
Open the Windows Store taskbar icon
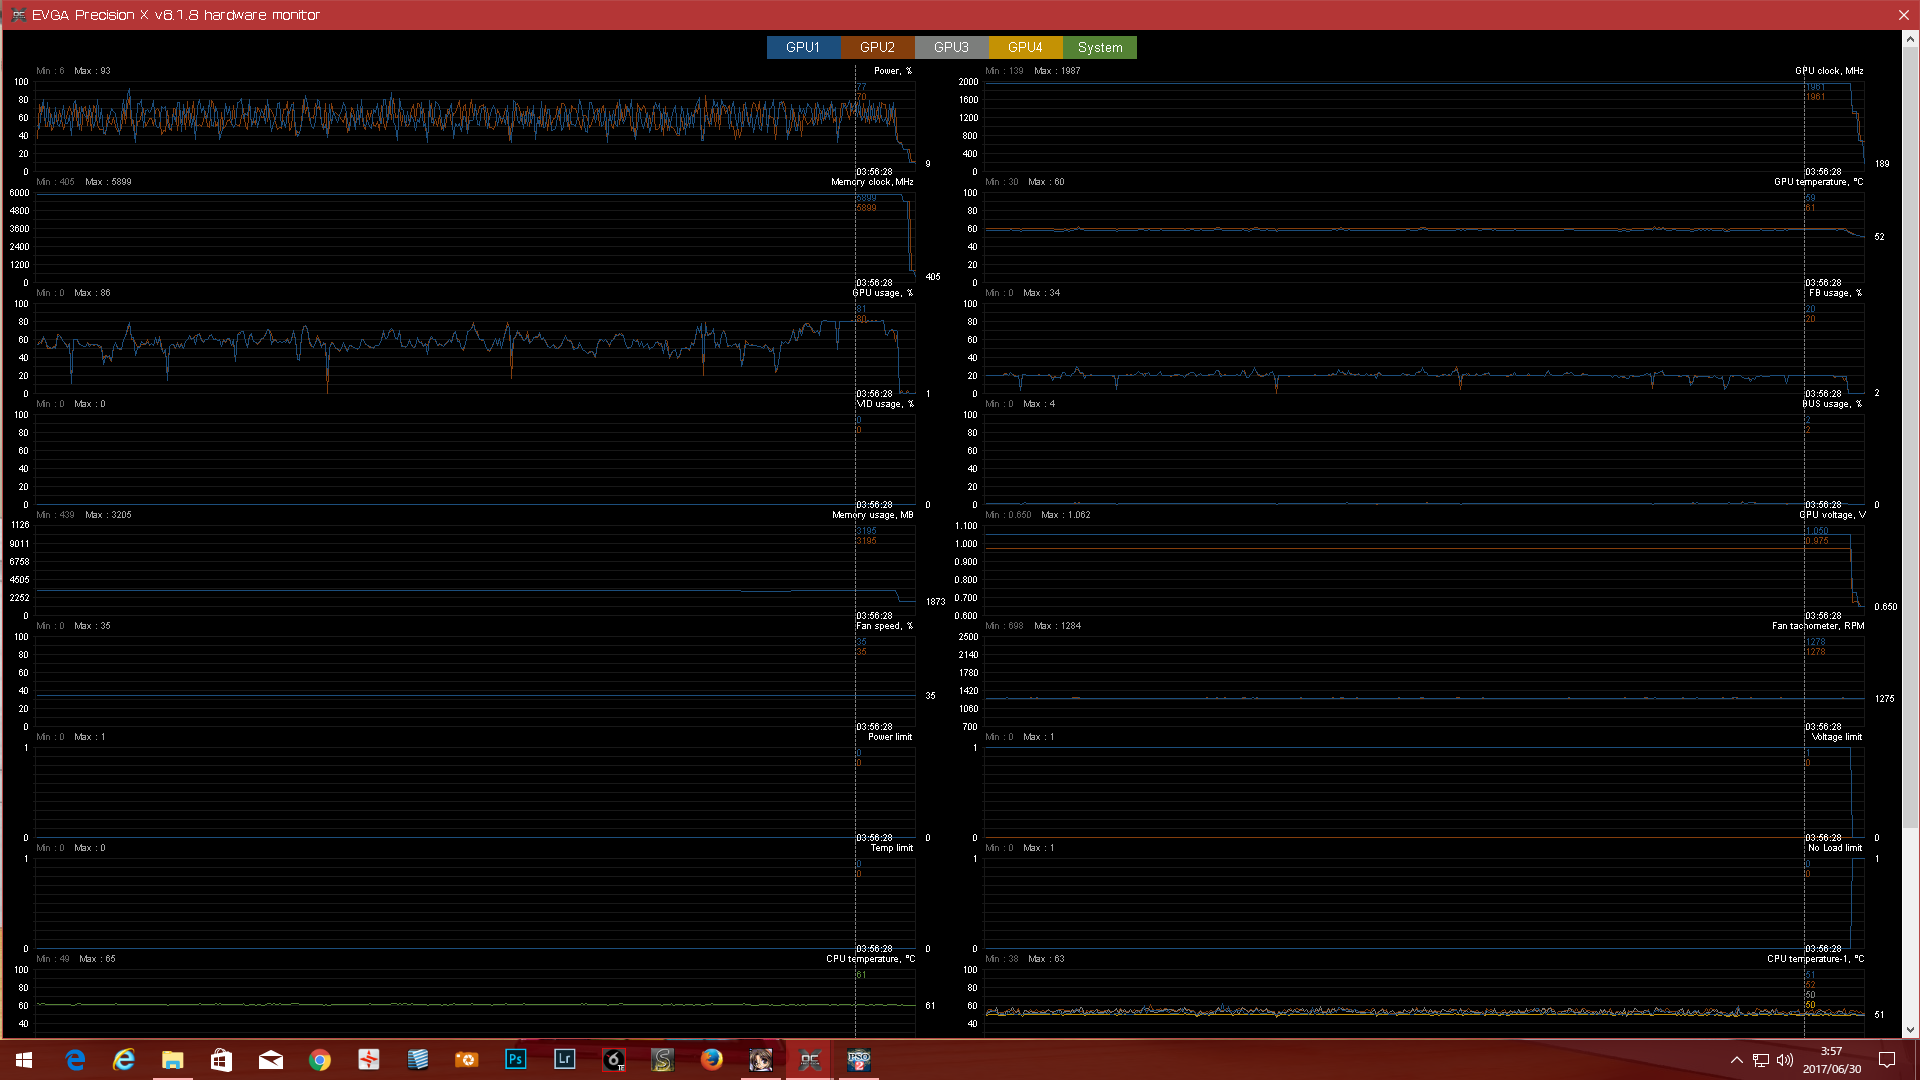(x=221, y=1059)
